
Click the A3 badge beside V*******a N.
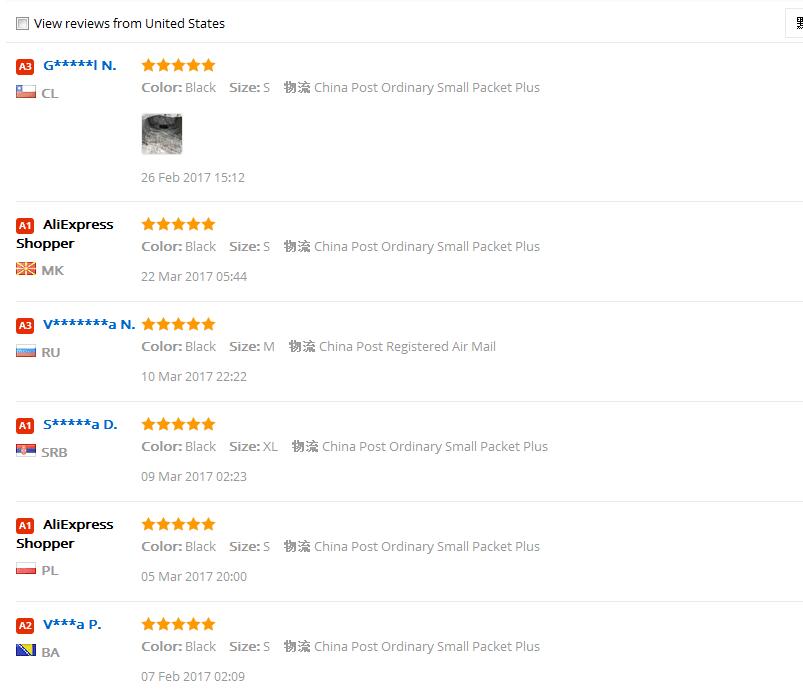point(25,325)
